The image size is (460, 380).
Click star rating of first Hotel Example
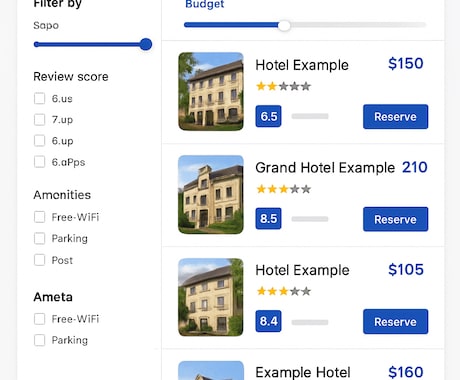click(x=283, y=86)
